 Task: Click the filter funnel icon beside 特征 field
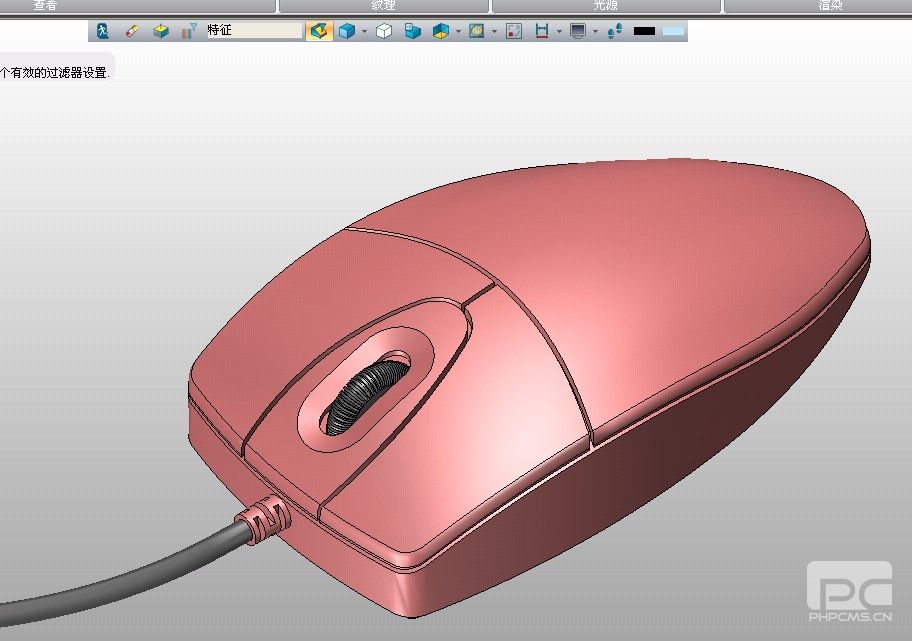(189, 31)
